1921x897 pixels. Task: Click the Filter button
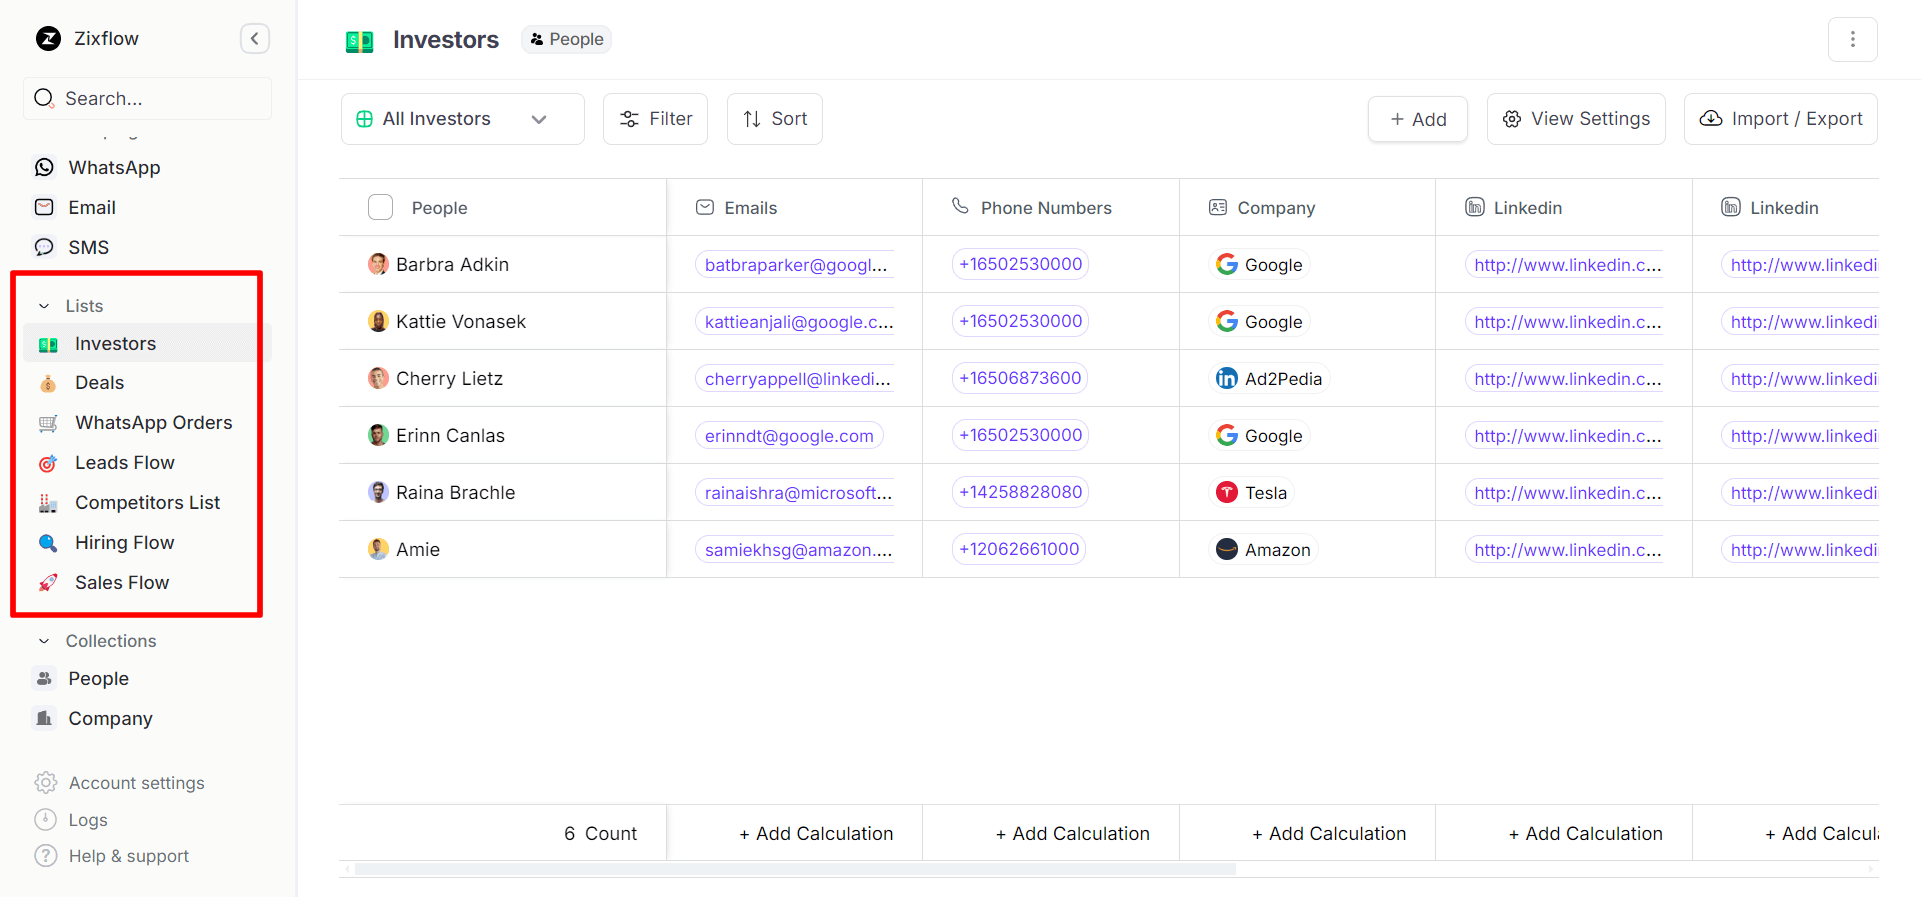pos(655,119)
